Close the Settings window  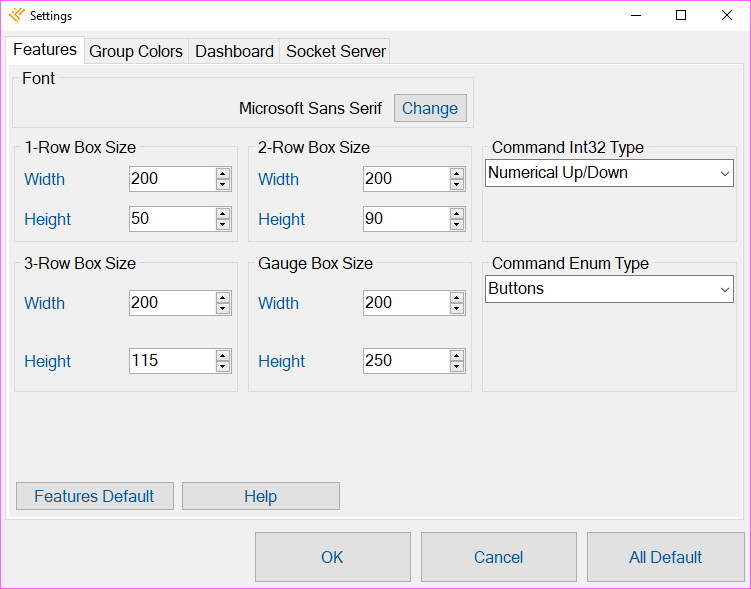coord(727,15)
